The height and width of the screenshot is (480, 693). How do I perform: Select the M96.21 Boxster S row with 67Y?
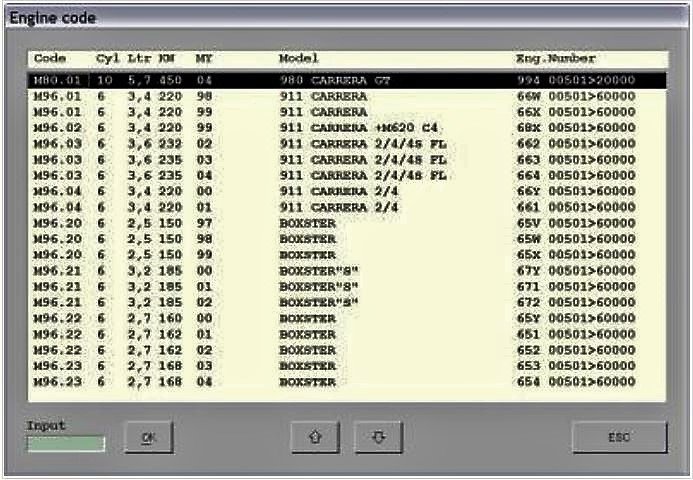[x=347, y=271]
